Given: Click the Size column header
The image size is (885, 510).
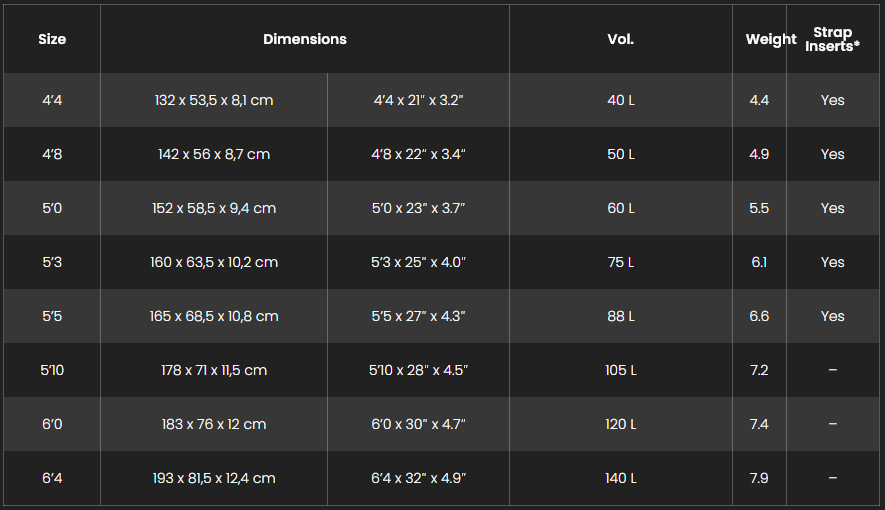Looking at the screenshot, I should point(52,39).
